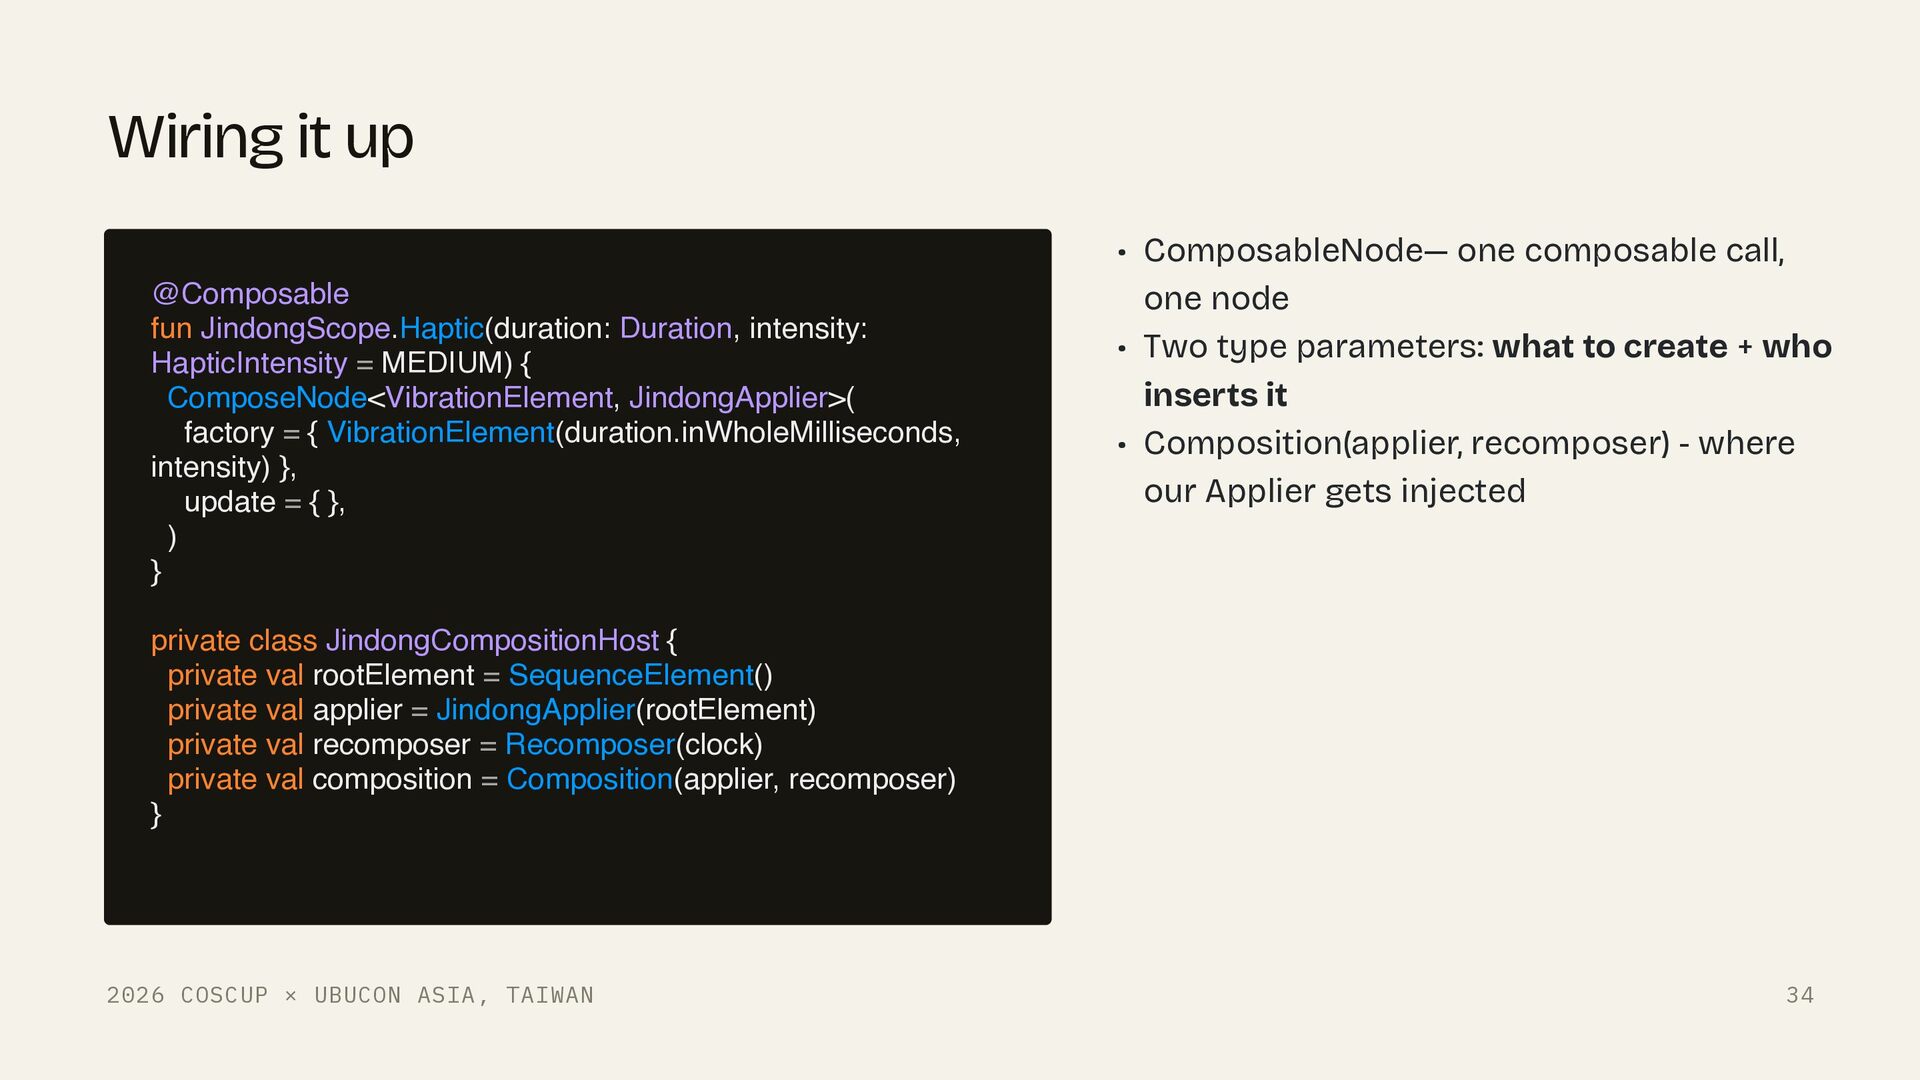Click bold text "inserts it"

click(1215, 394)
